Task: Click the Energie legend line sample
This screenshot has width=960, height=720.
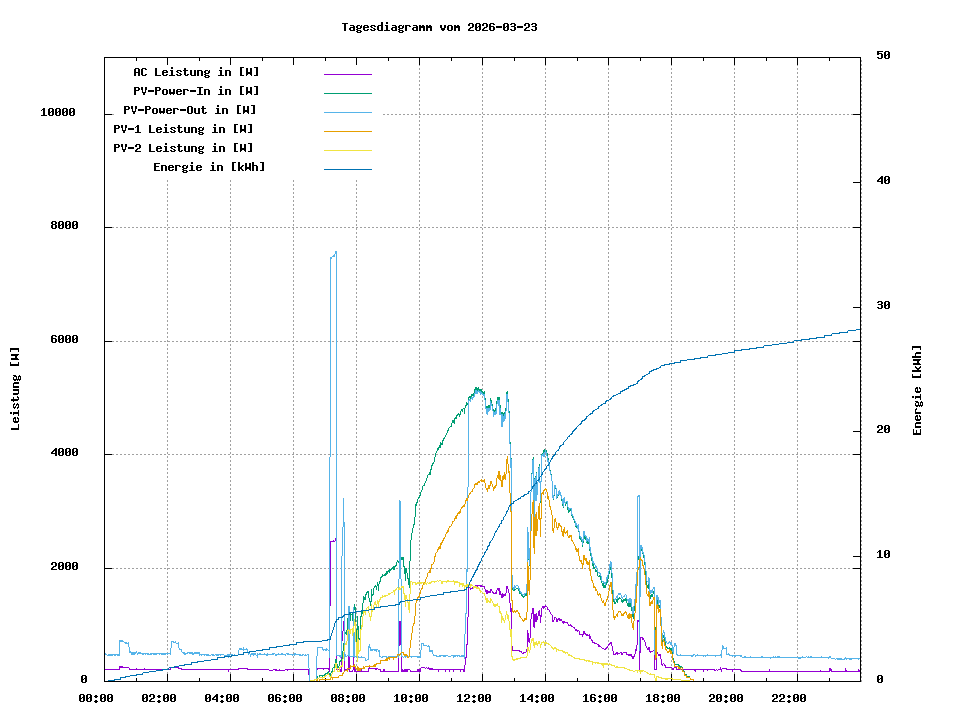Action: click(x=347, y=168)
